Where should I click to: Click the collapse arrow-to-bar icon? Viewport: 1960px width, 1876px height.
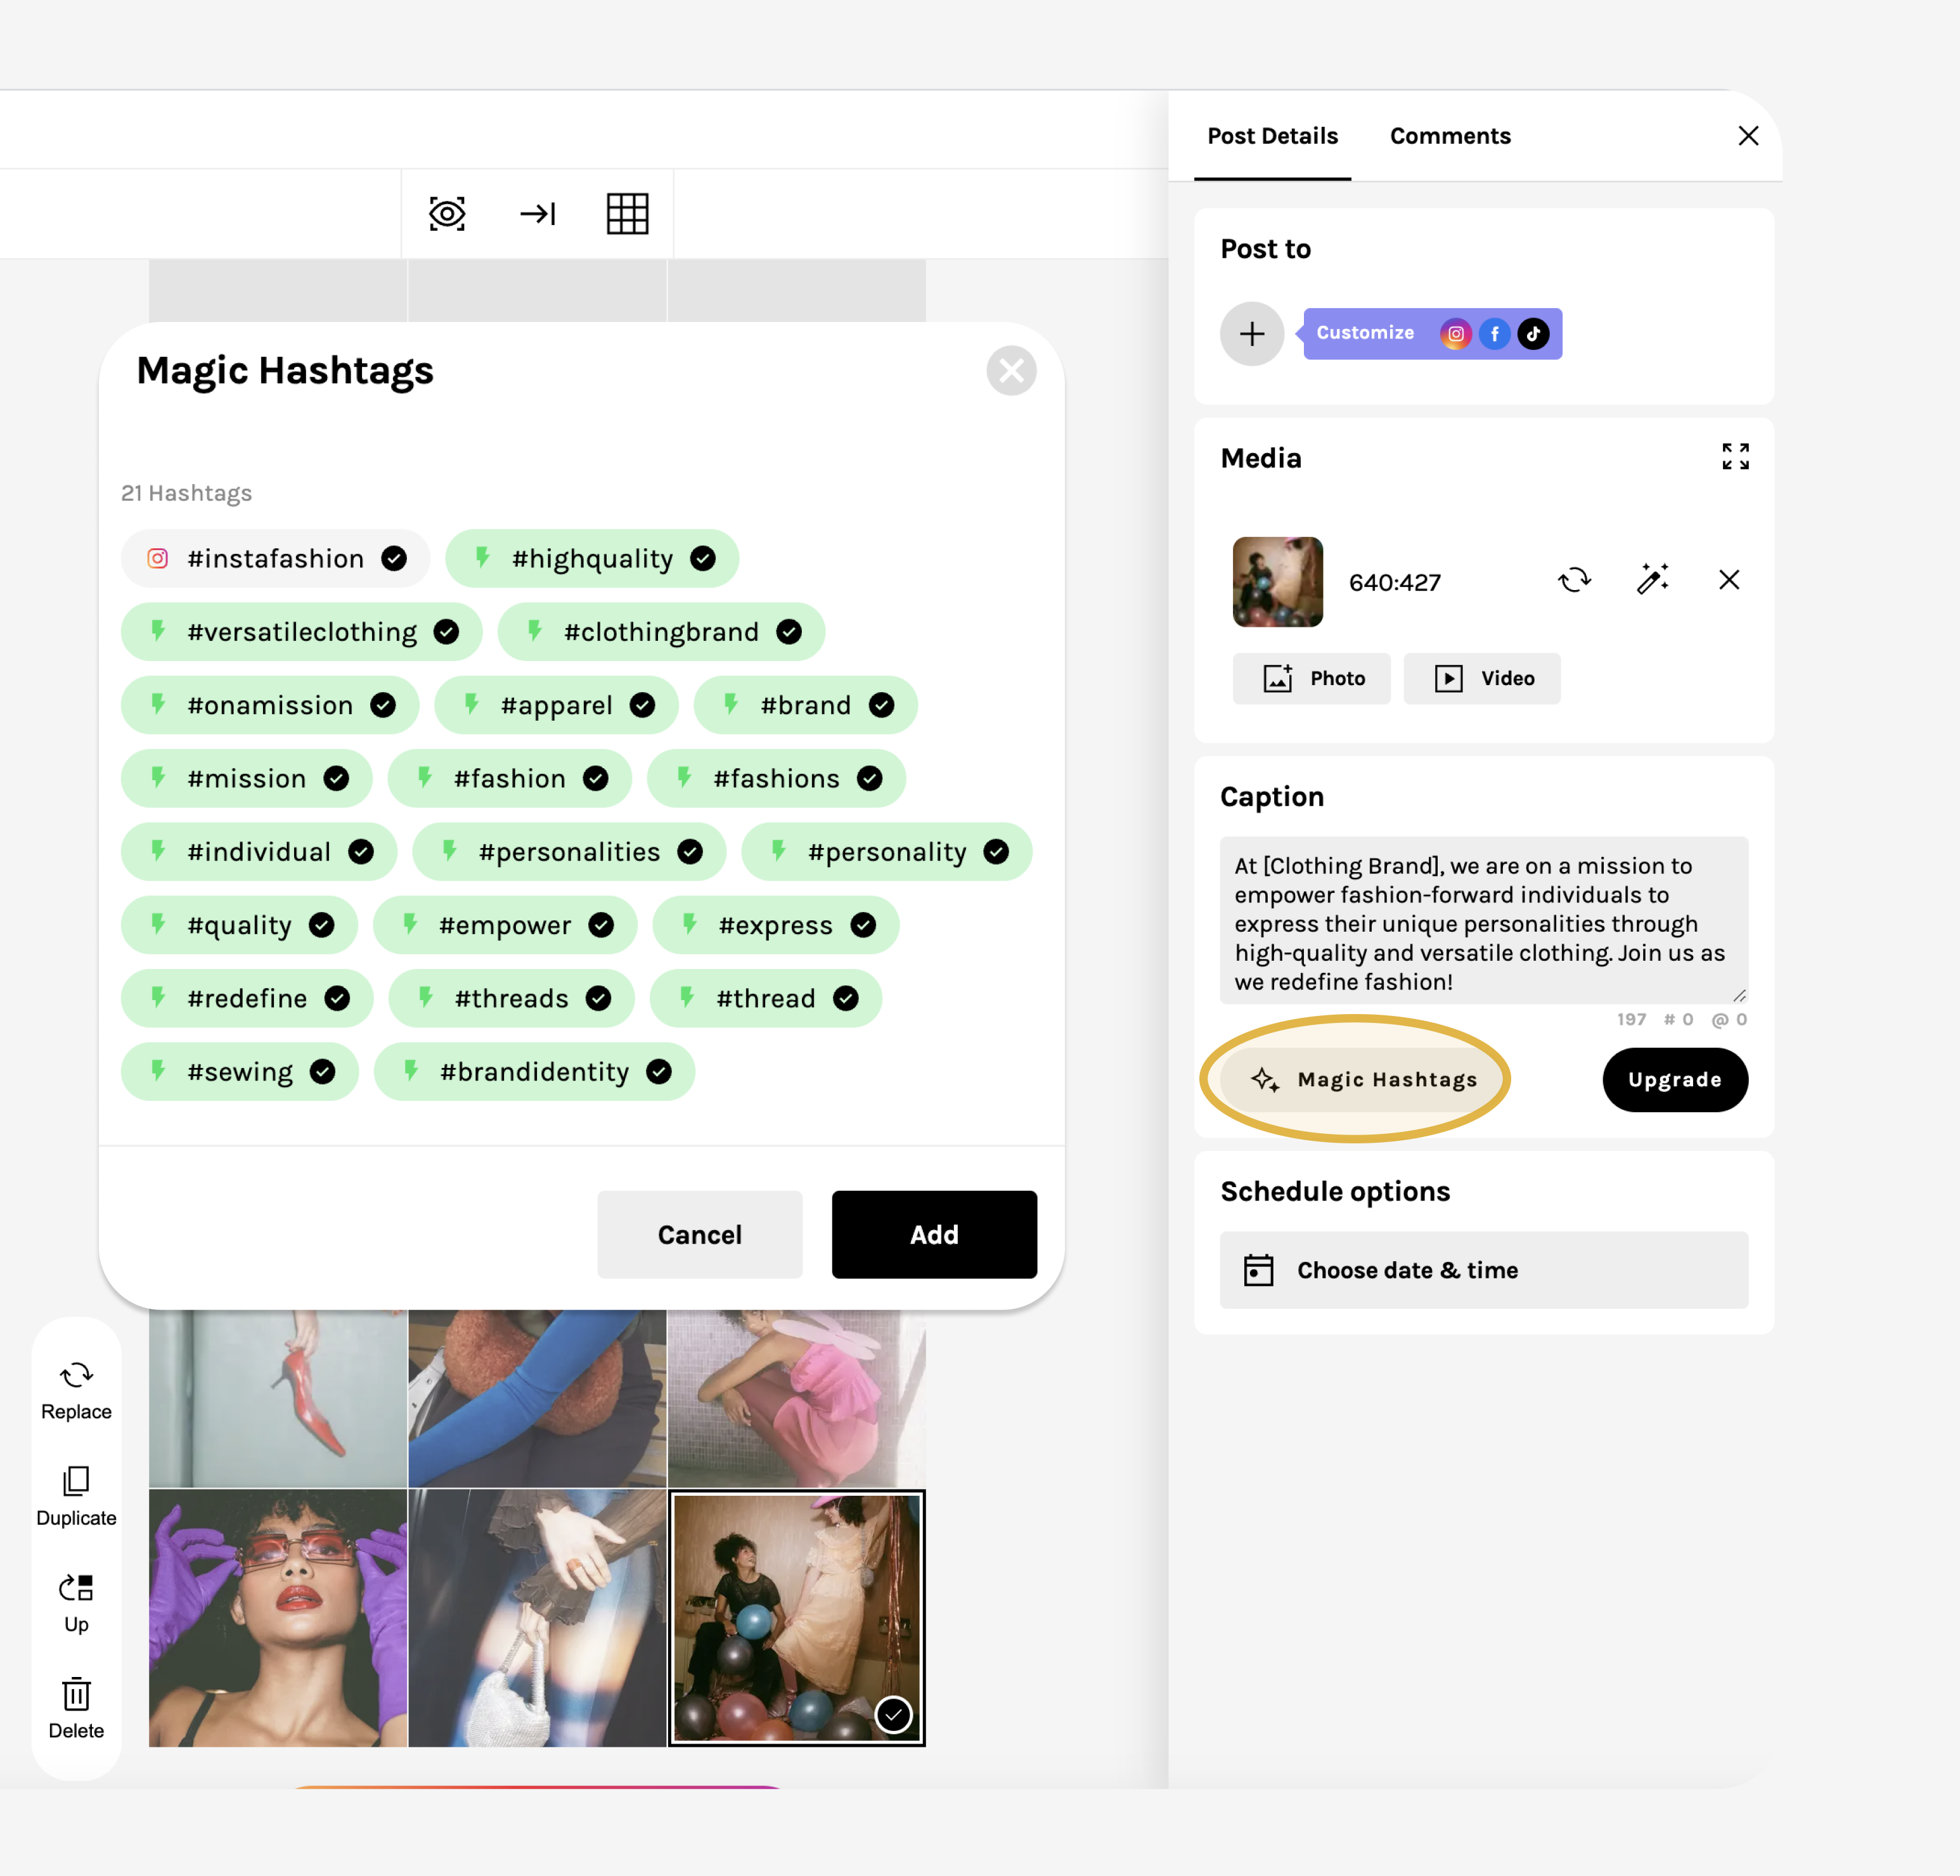tap(538, 214)
